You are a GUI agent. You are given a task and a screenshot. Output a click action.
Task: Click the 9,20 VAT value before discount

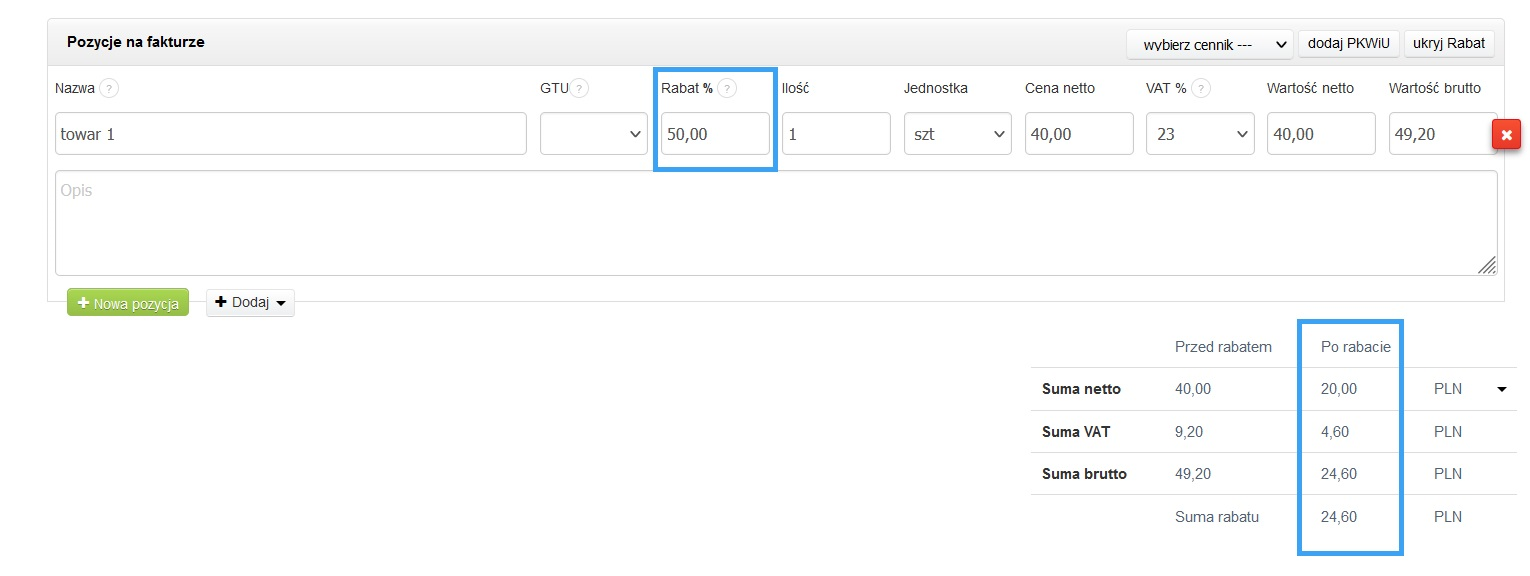(x=1189, y=432)
